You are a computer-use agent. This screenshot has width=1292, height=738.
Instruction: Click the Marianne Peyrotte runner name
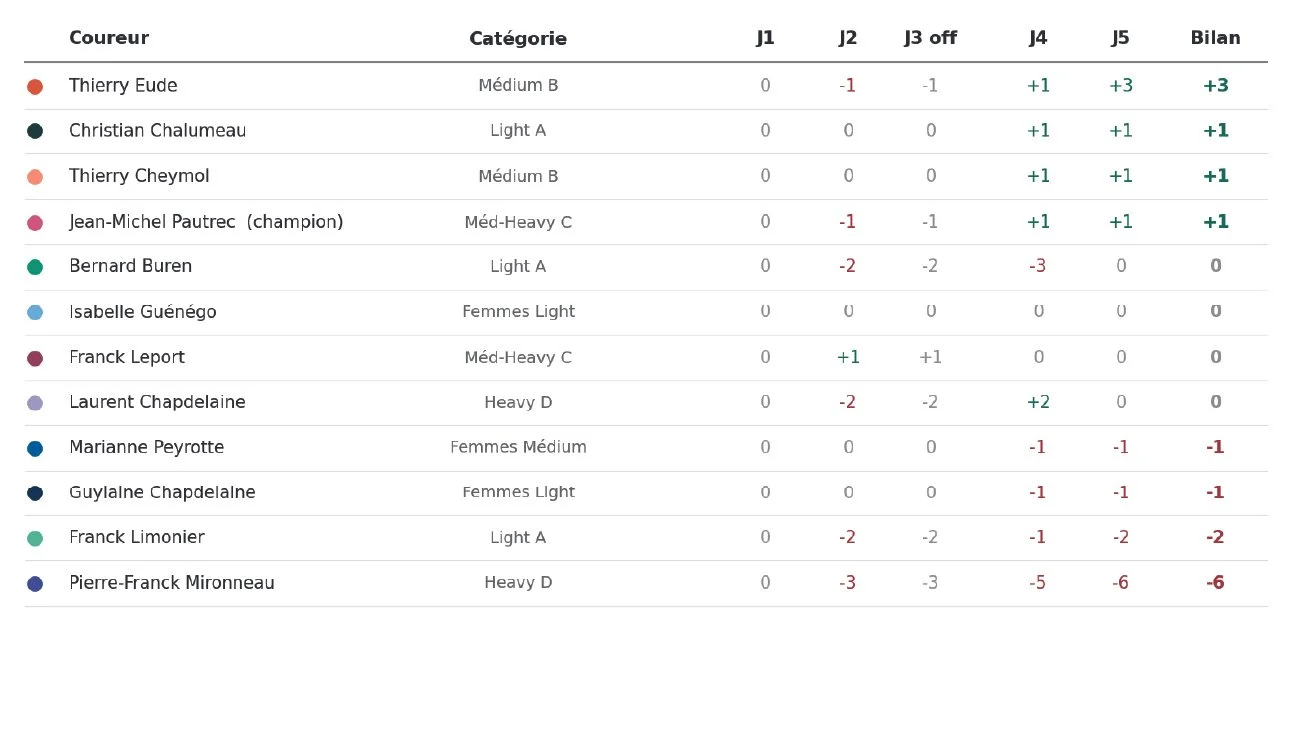click(146, 447)
